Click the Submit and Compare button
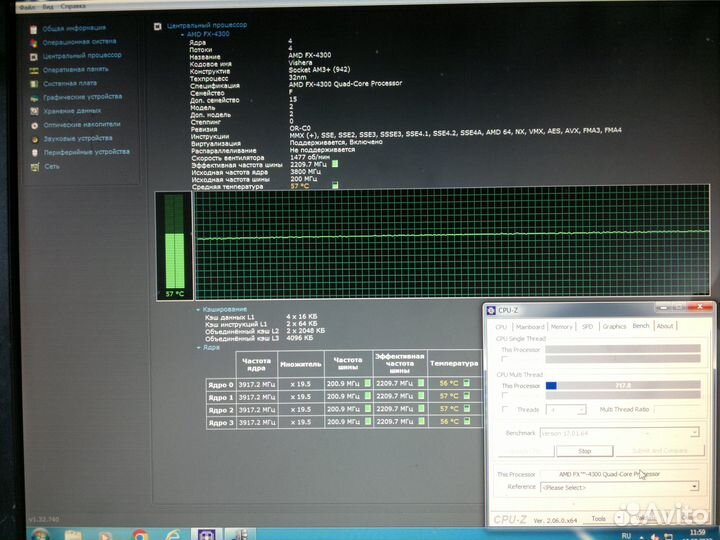This screenshot has height=540, width=720. coord(660,451)
